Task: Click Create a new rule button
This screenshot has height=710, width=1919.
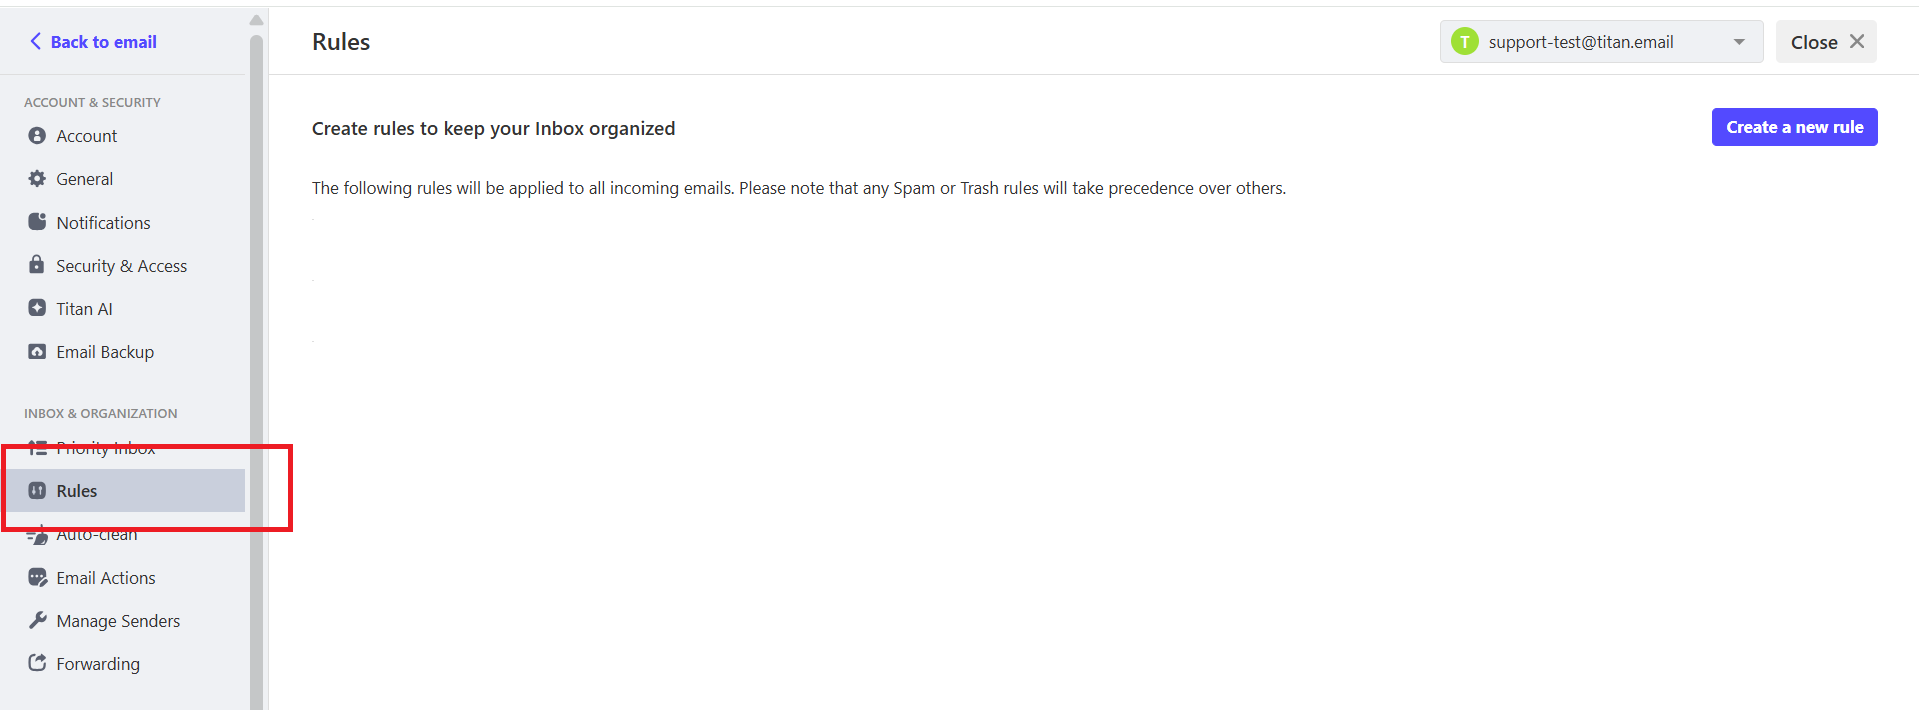Action: 1794,127
